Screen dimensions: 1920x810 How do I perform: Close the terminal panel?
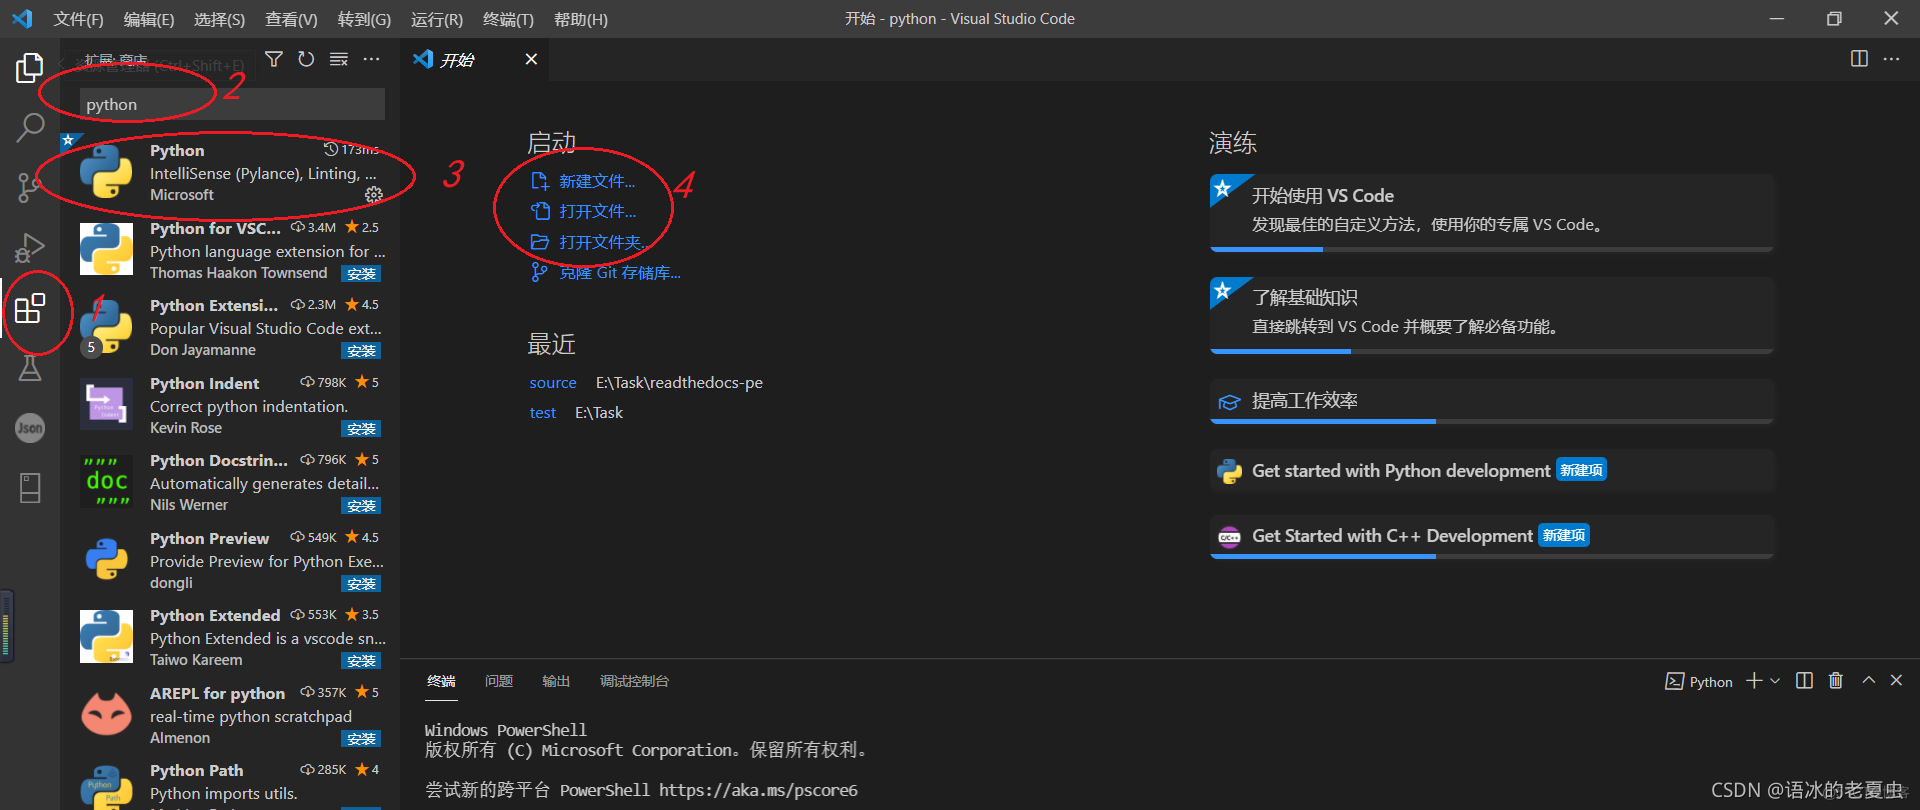[1896, 680]
